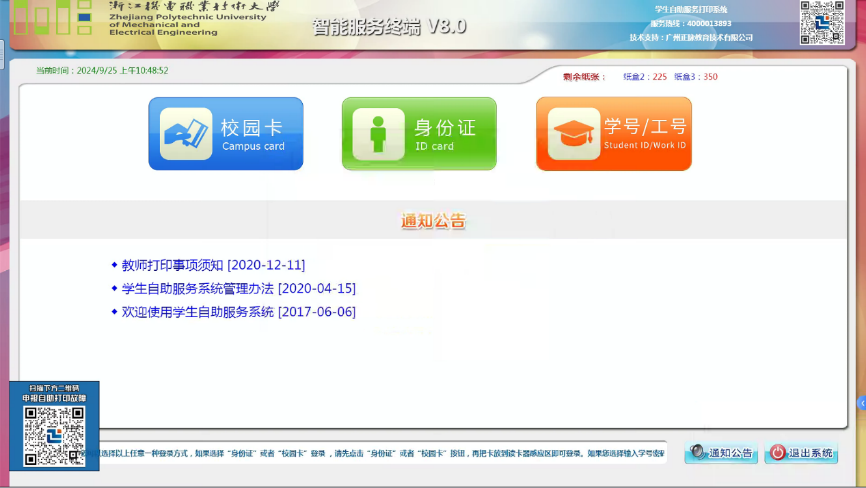Screen dimensions: 866x488
Task: Click the QR code in the top-right corner
Action: [821, 22]
